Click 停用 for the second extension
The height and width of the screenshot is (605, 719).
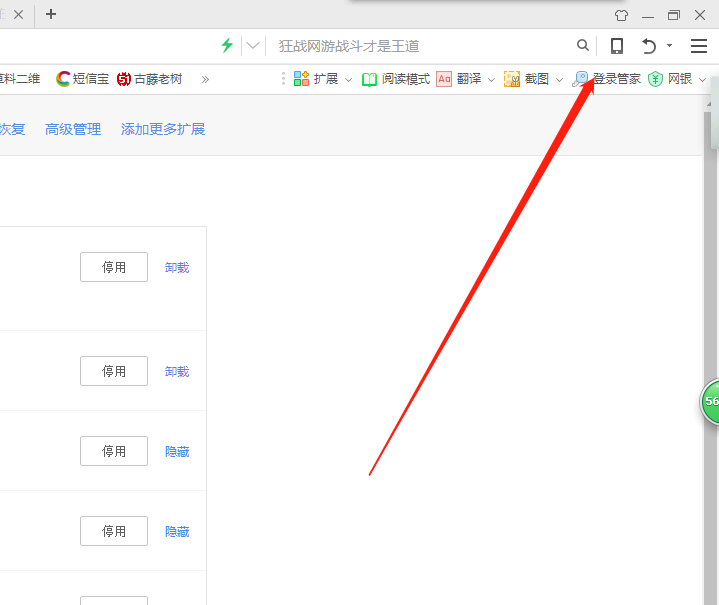[x=114, y=371]
